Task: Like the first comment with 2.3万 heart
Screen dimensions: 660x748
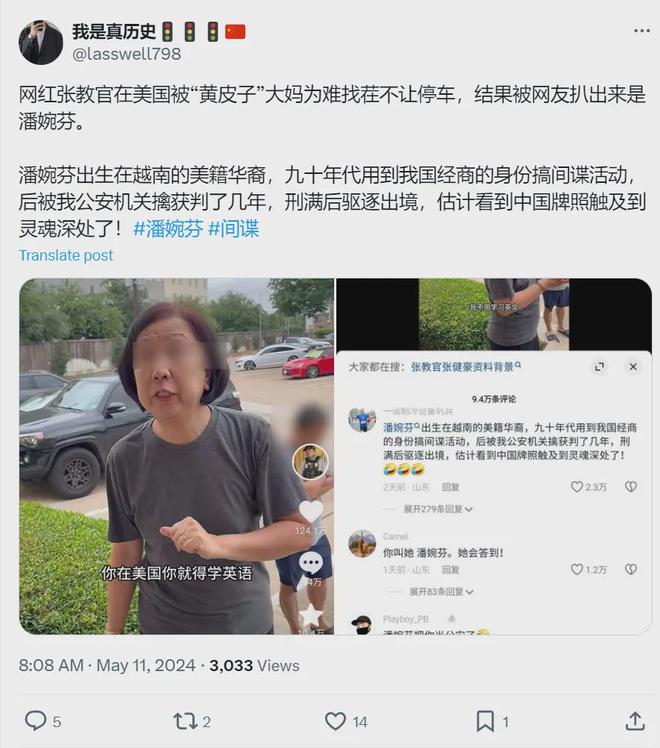Action: pyautogui.click(x=577, y=487)
